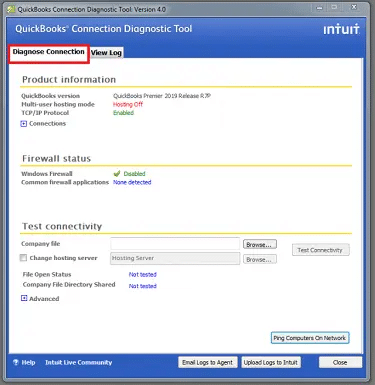Browse for a company file
Viewport: 375px width, 385px height.
point(260,245)
